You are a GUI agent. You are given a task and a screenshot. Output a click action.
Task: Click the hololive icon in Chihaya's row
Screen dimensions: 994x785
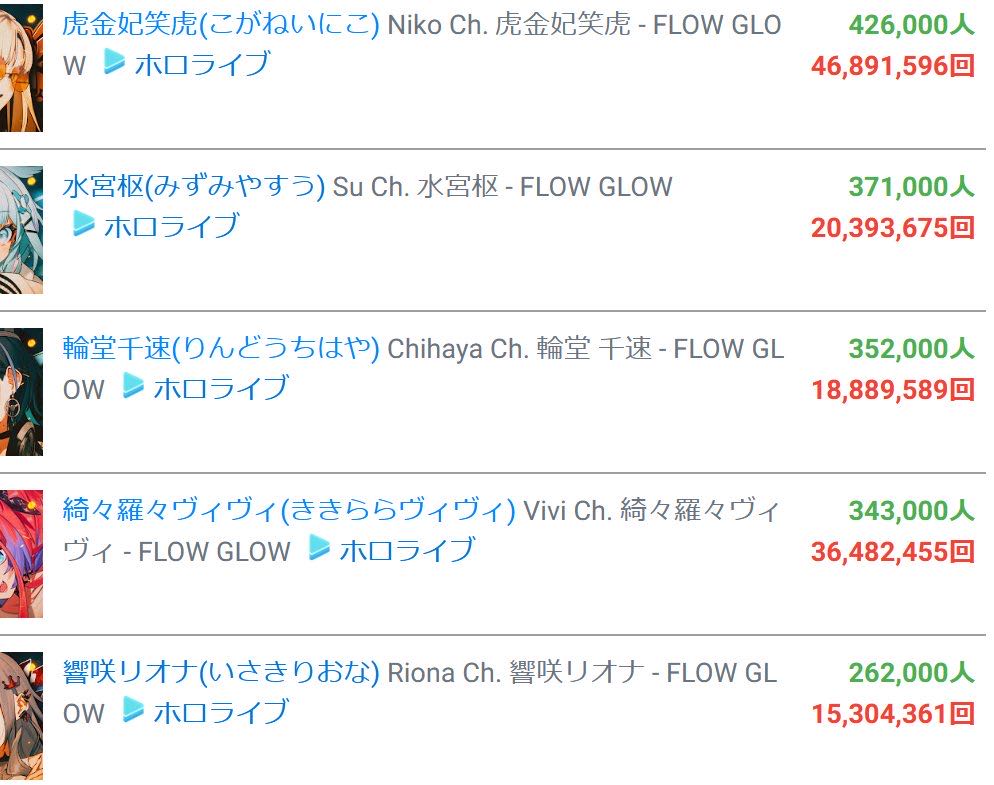click(x=133, y=386)
